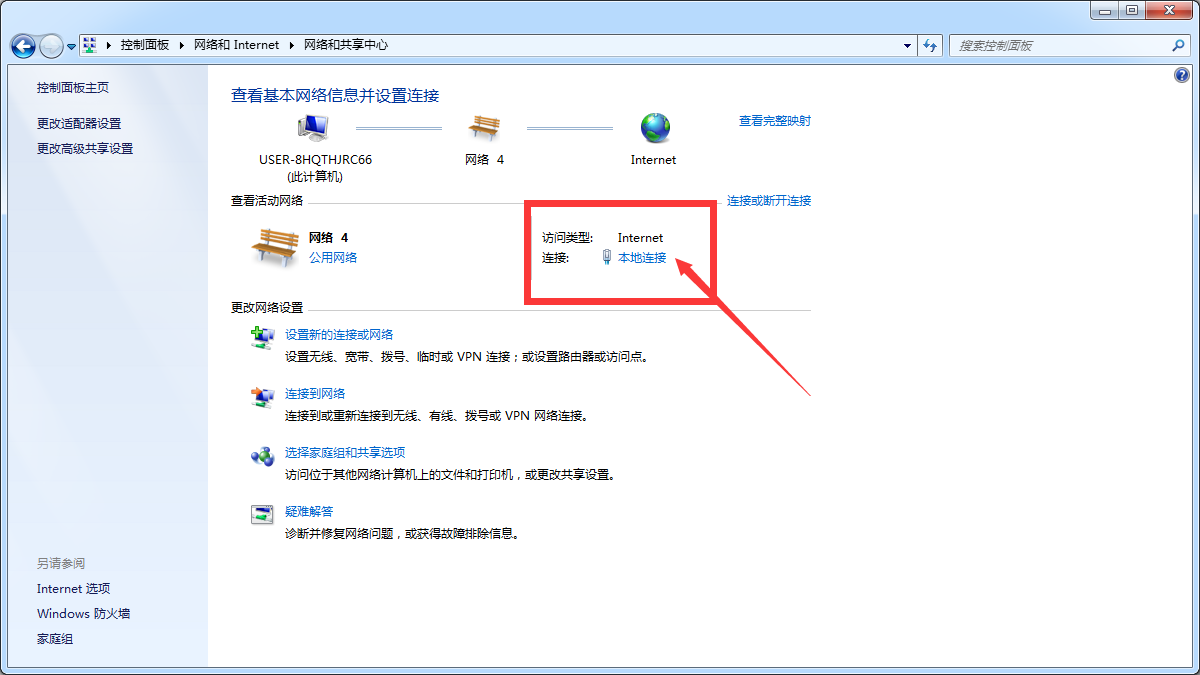Select 网络和共享中心 breadcrumb
This screenshot has width=1200, height=675.
[346, 45]
